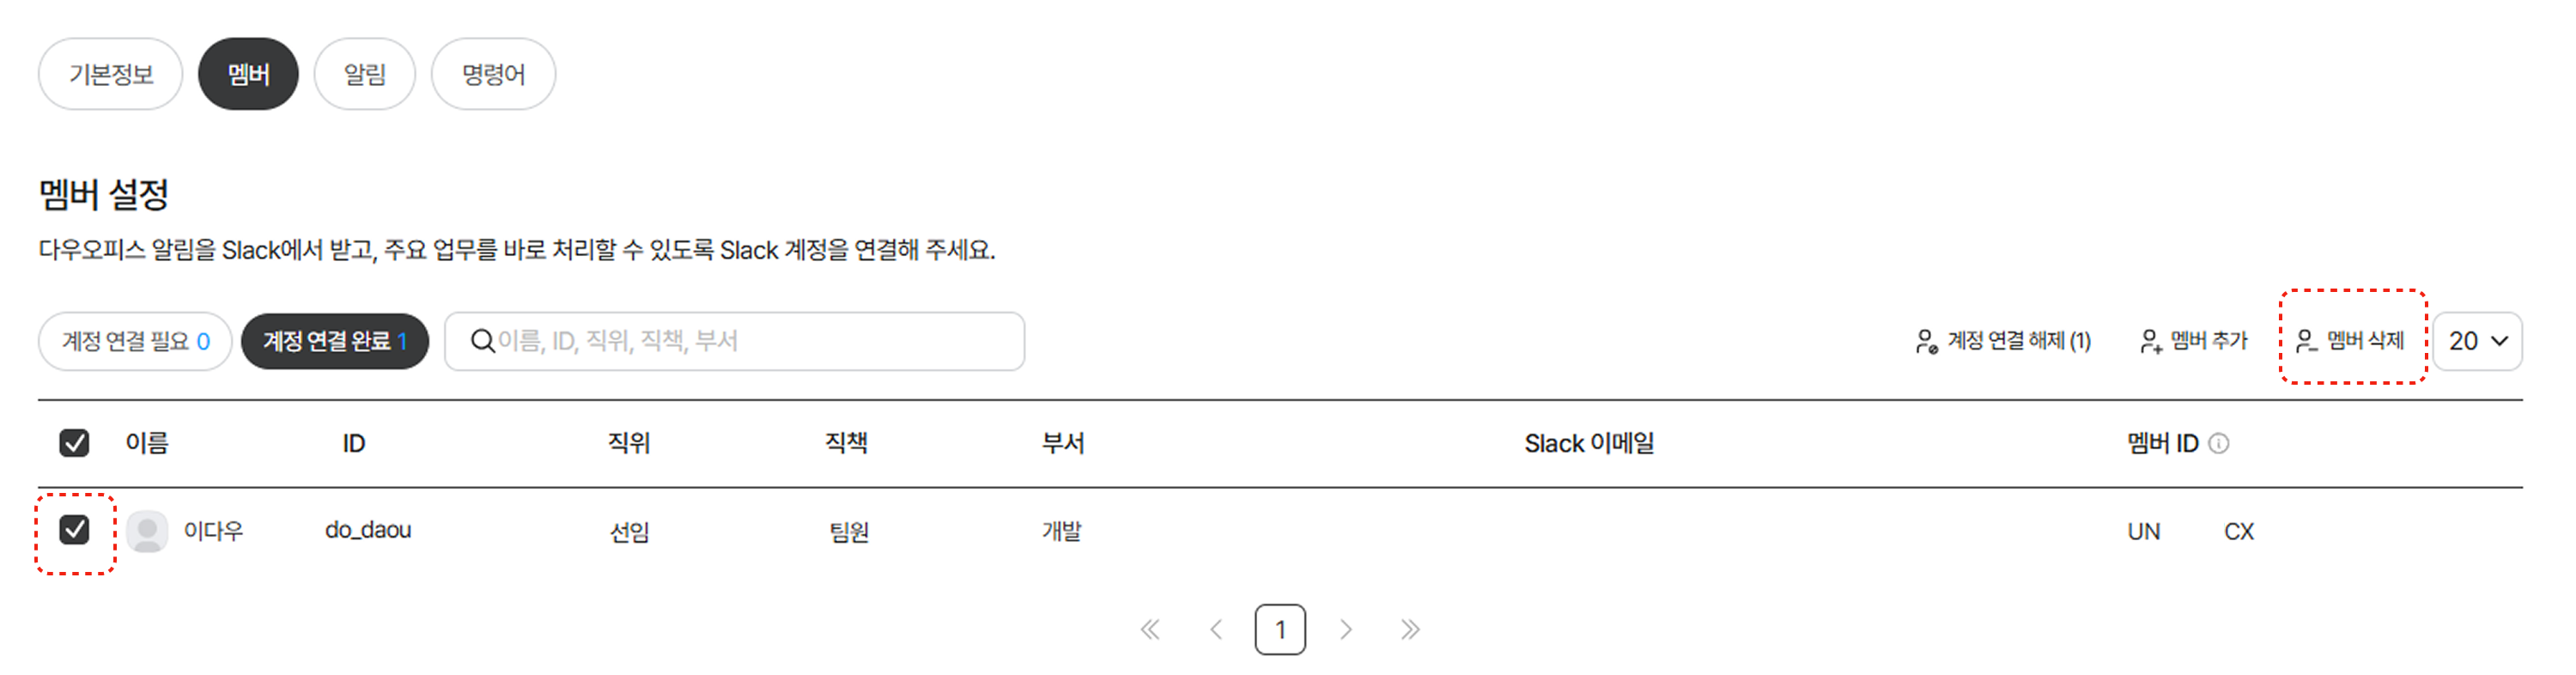2576x675 pixels.
Task: Go to the next page arrow
Action: click(x=1345, y=629)
